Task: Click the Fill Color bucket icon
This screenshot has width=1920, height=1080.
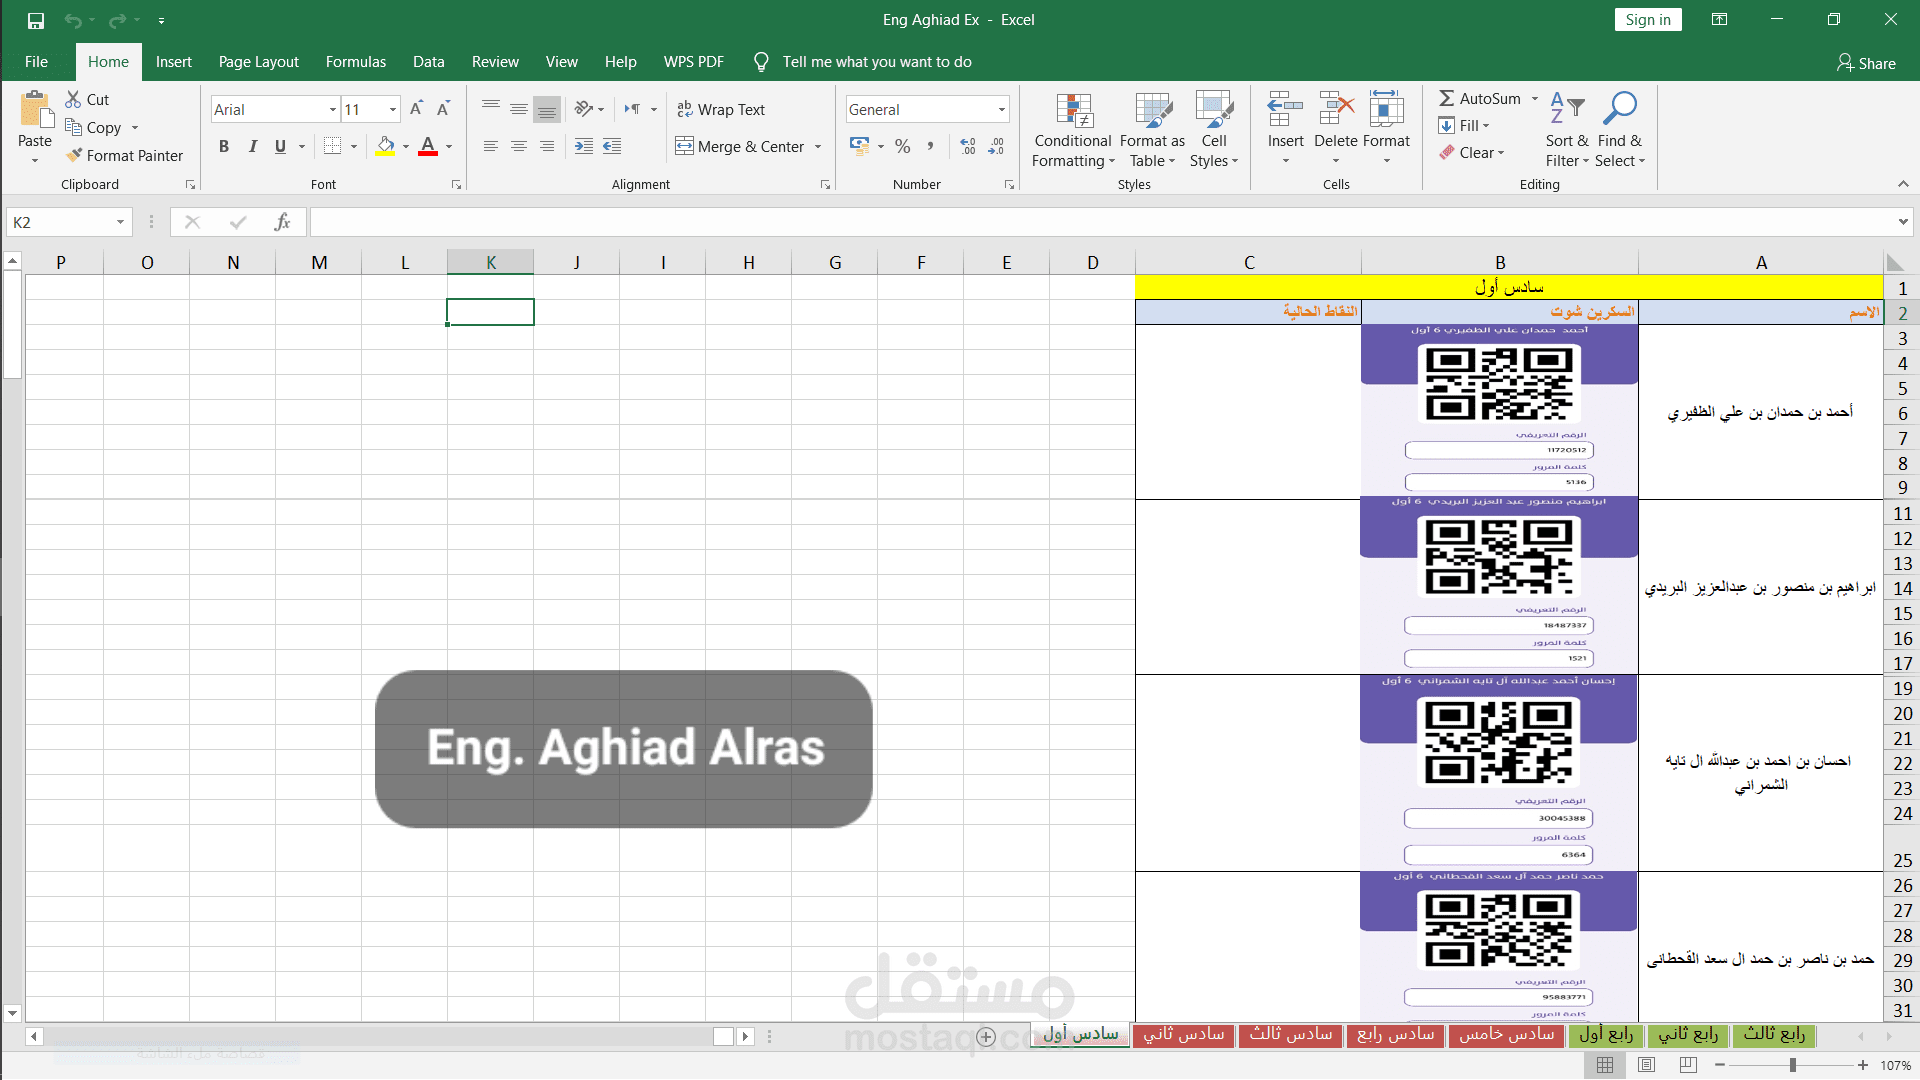Action: (385, 146)
